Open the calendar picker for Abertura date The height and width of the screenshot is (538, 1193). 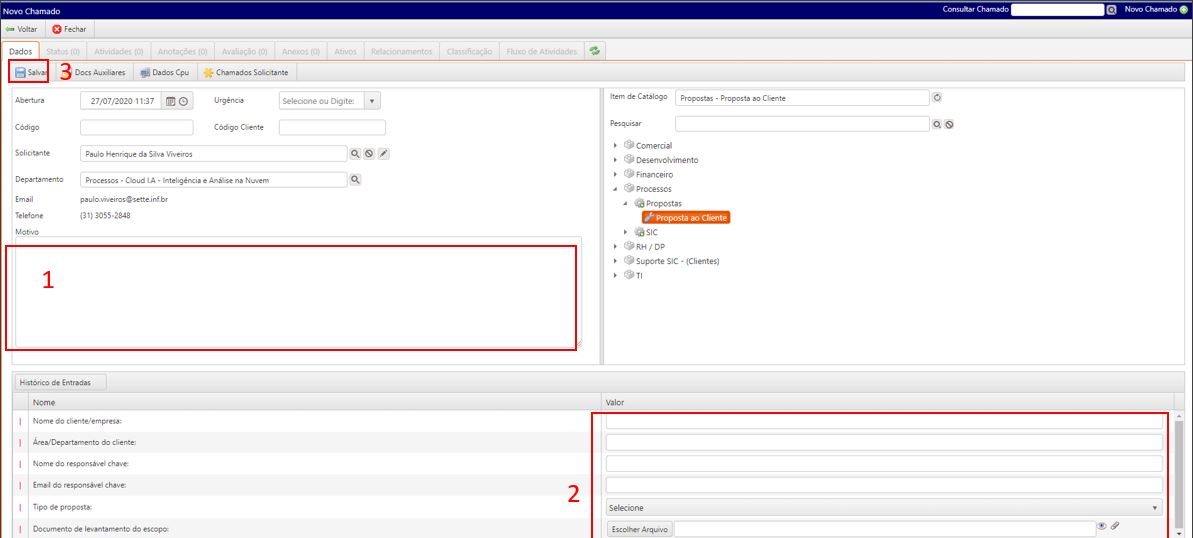170,101
